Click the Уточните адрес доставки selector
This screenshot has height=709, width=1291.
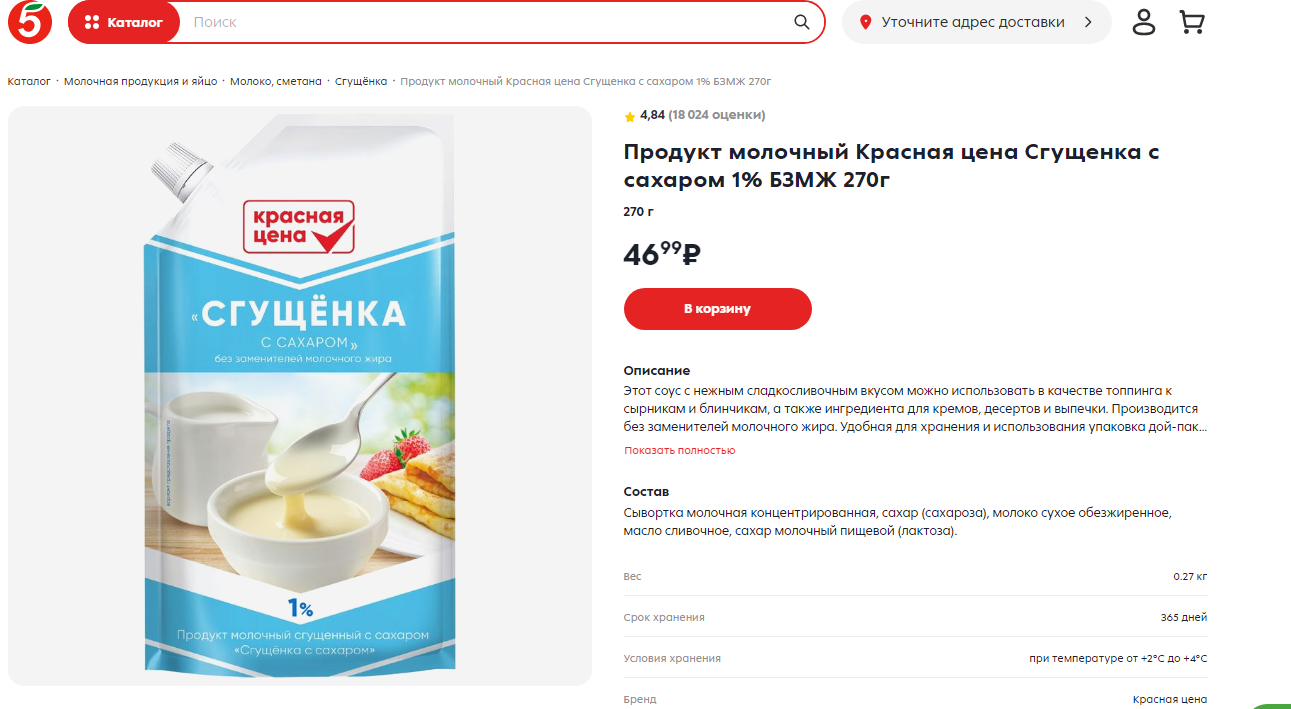click(976, 22)
